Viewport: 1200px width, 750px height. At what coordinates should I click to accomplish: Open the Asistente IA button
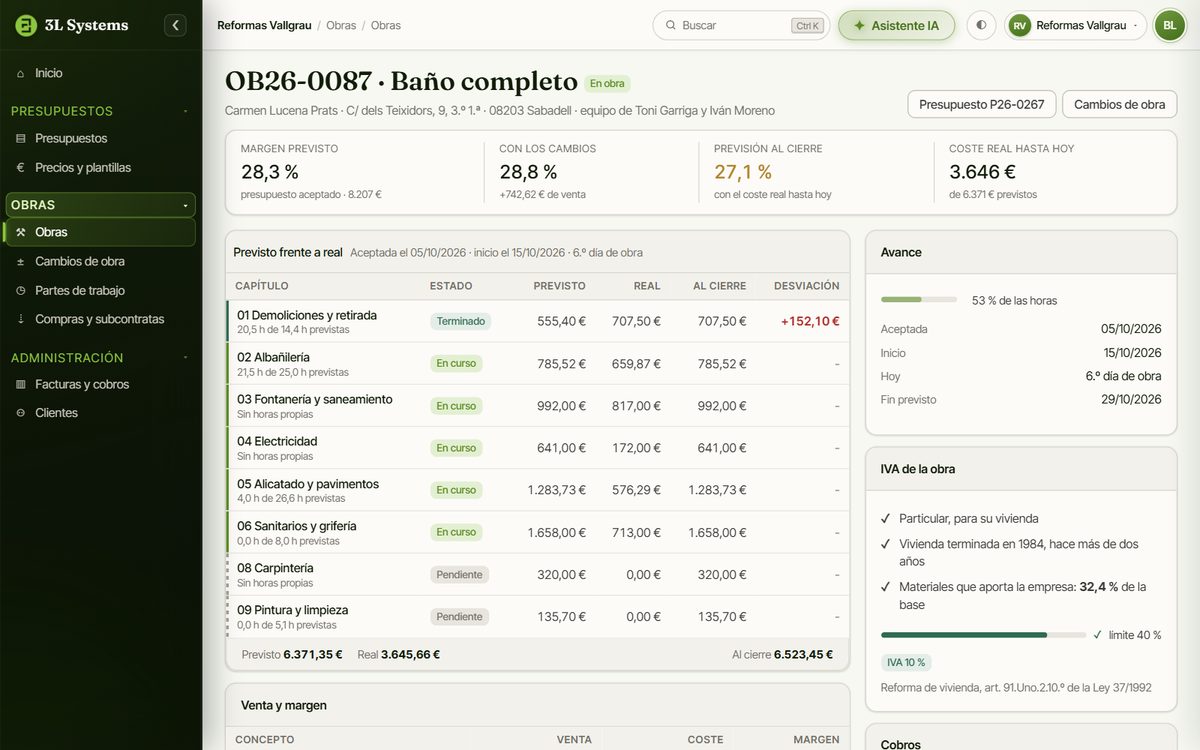896,25
